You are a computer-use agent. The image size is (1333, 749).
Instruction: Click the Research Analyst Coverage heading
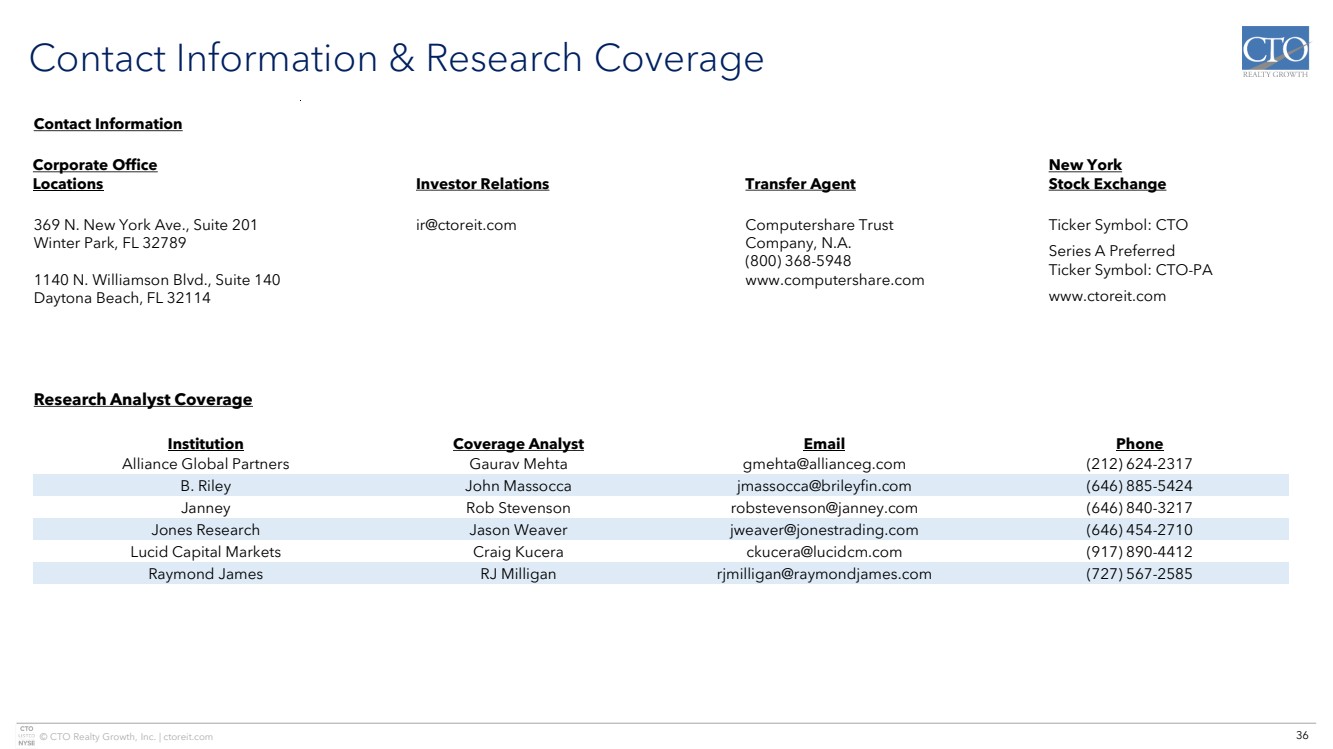pos(143,400)
